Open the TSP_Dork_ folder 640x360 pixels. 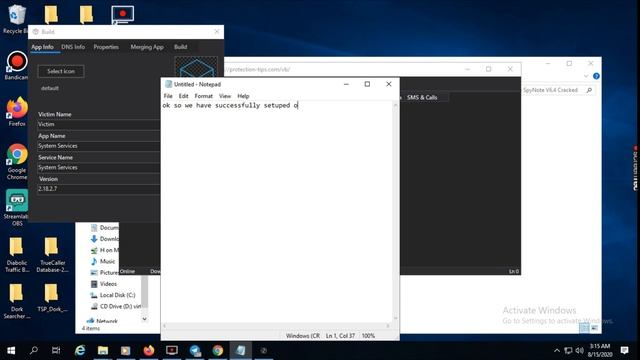52,298
